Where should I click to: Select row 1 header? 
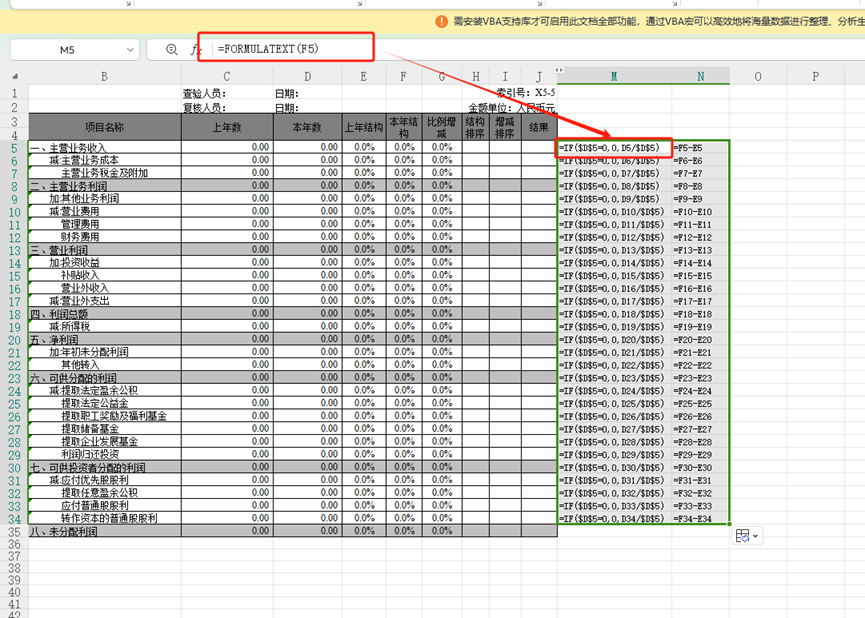(14, 93)
